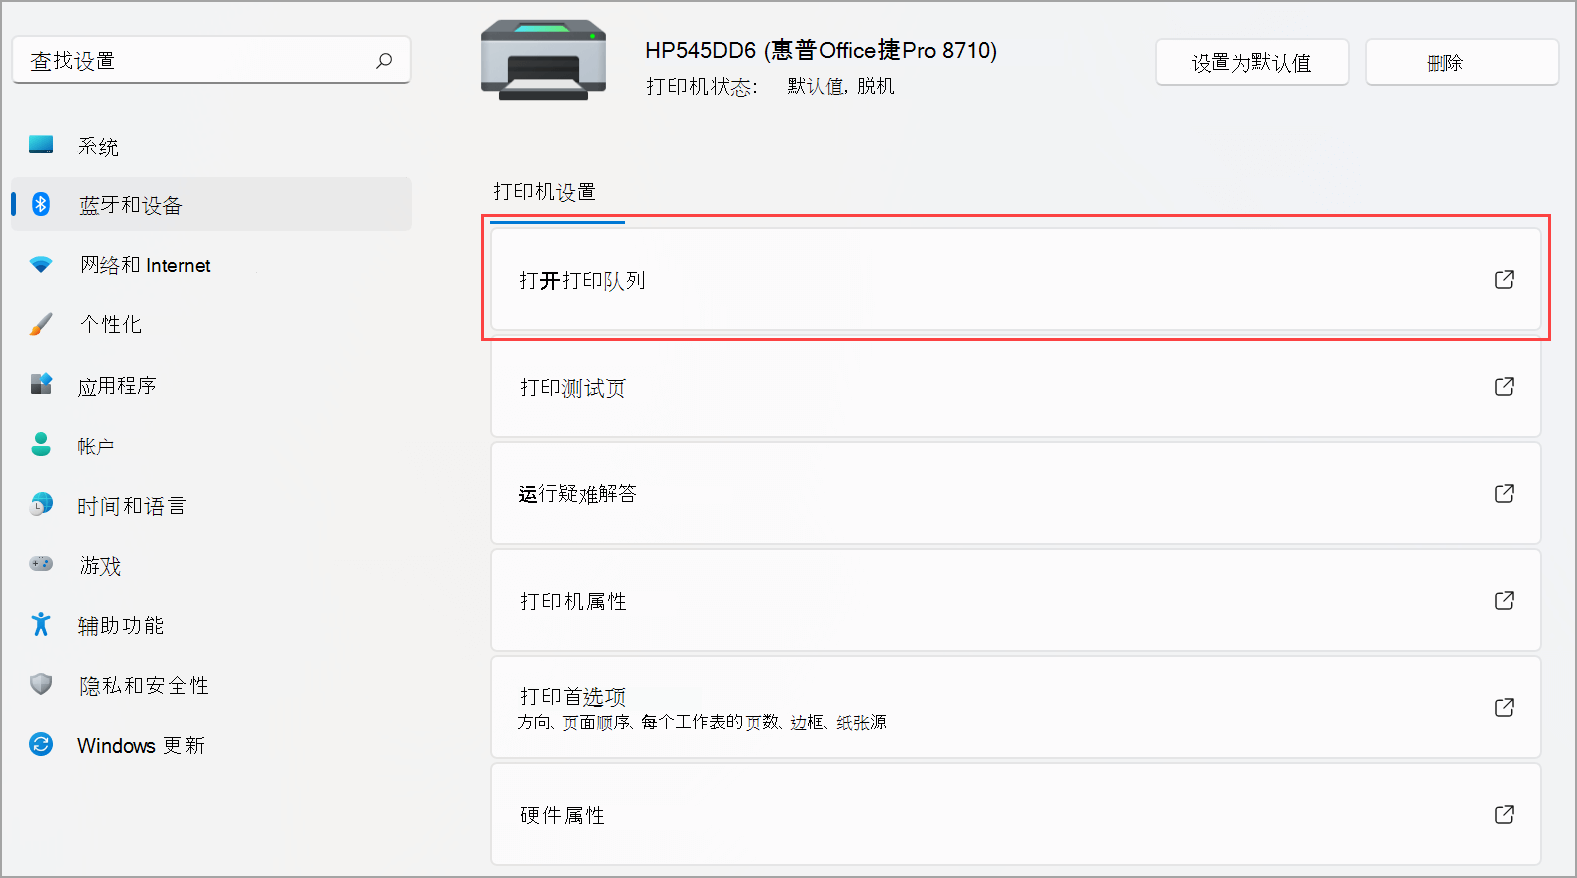Click the 删除 button
Viewport: 1577px width, 878px height.
coord(1462,62)
